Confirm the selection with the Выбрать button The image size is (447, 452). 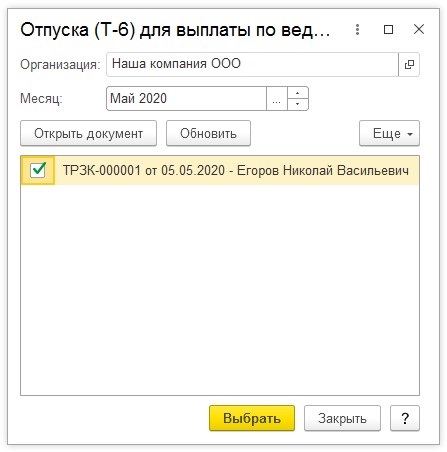(x=252, y=418)
